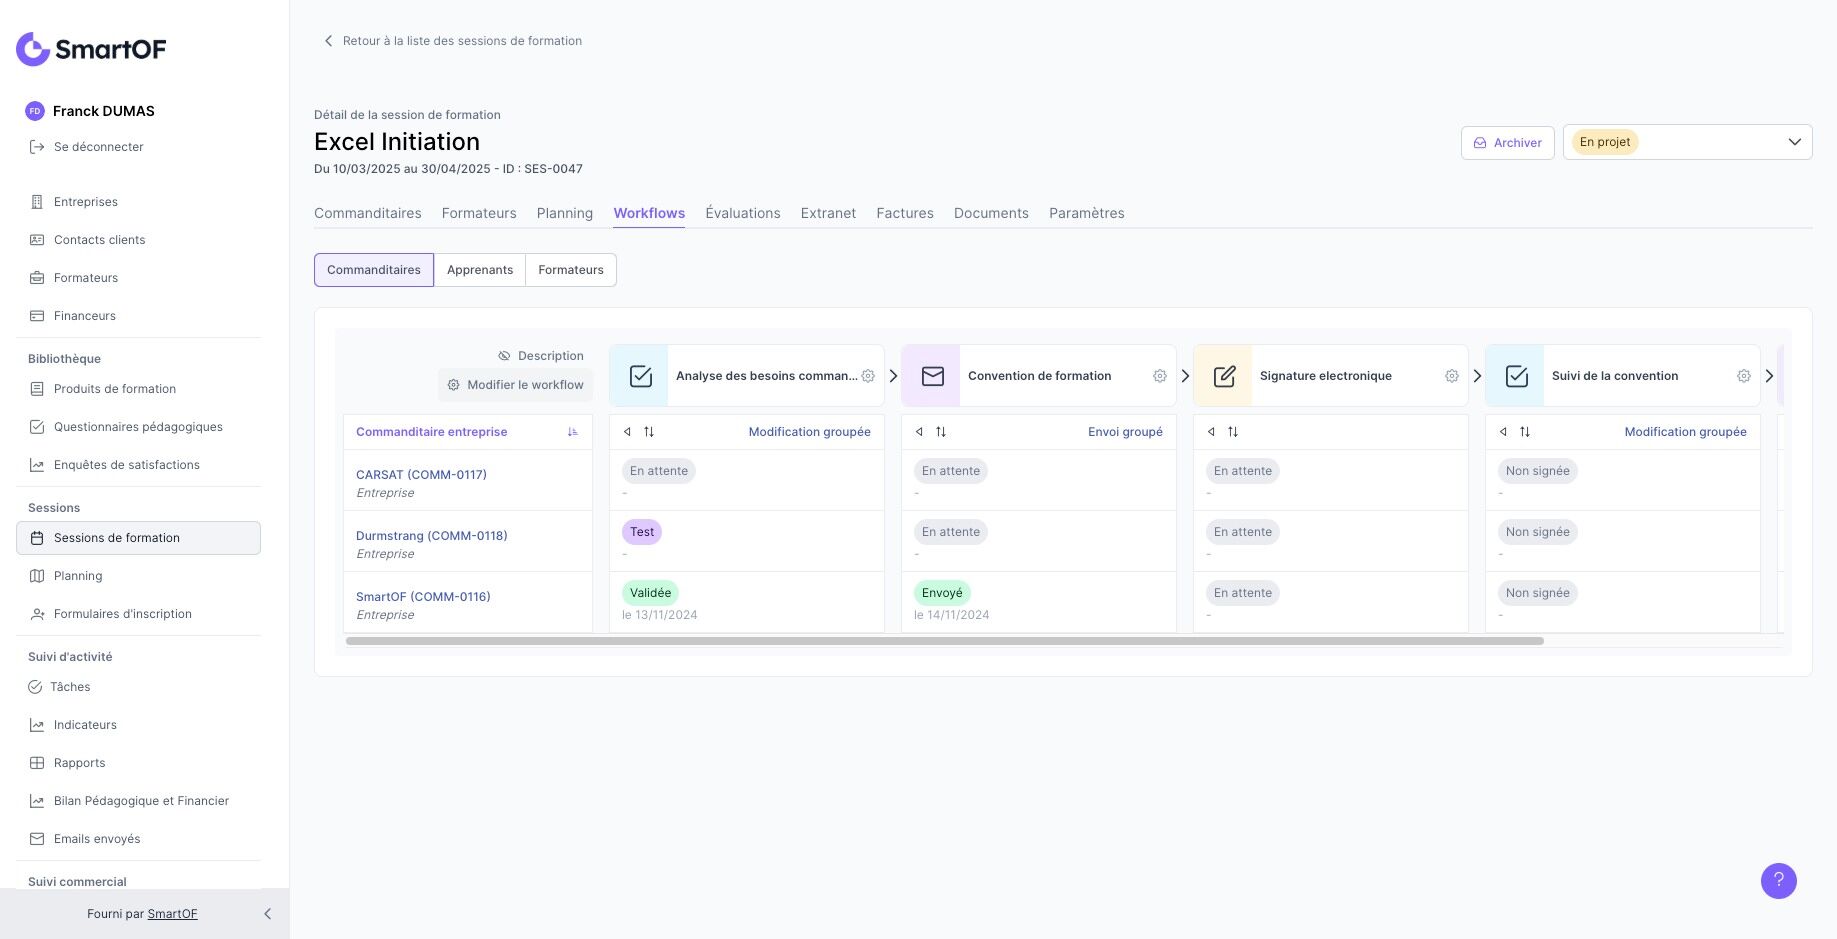Click the SmartOF logo
Viewport: 1837px width, 939px height.
coord(91,49)
